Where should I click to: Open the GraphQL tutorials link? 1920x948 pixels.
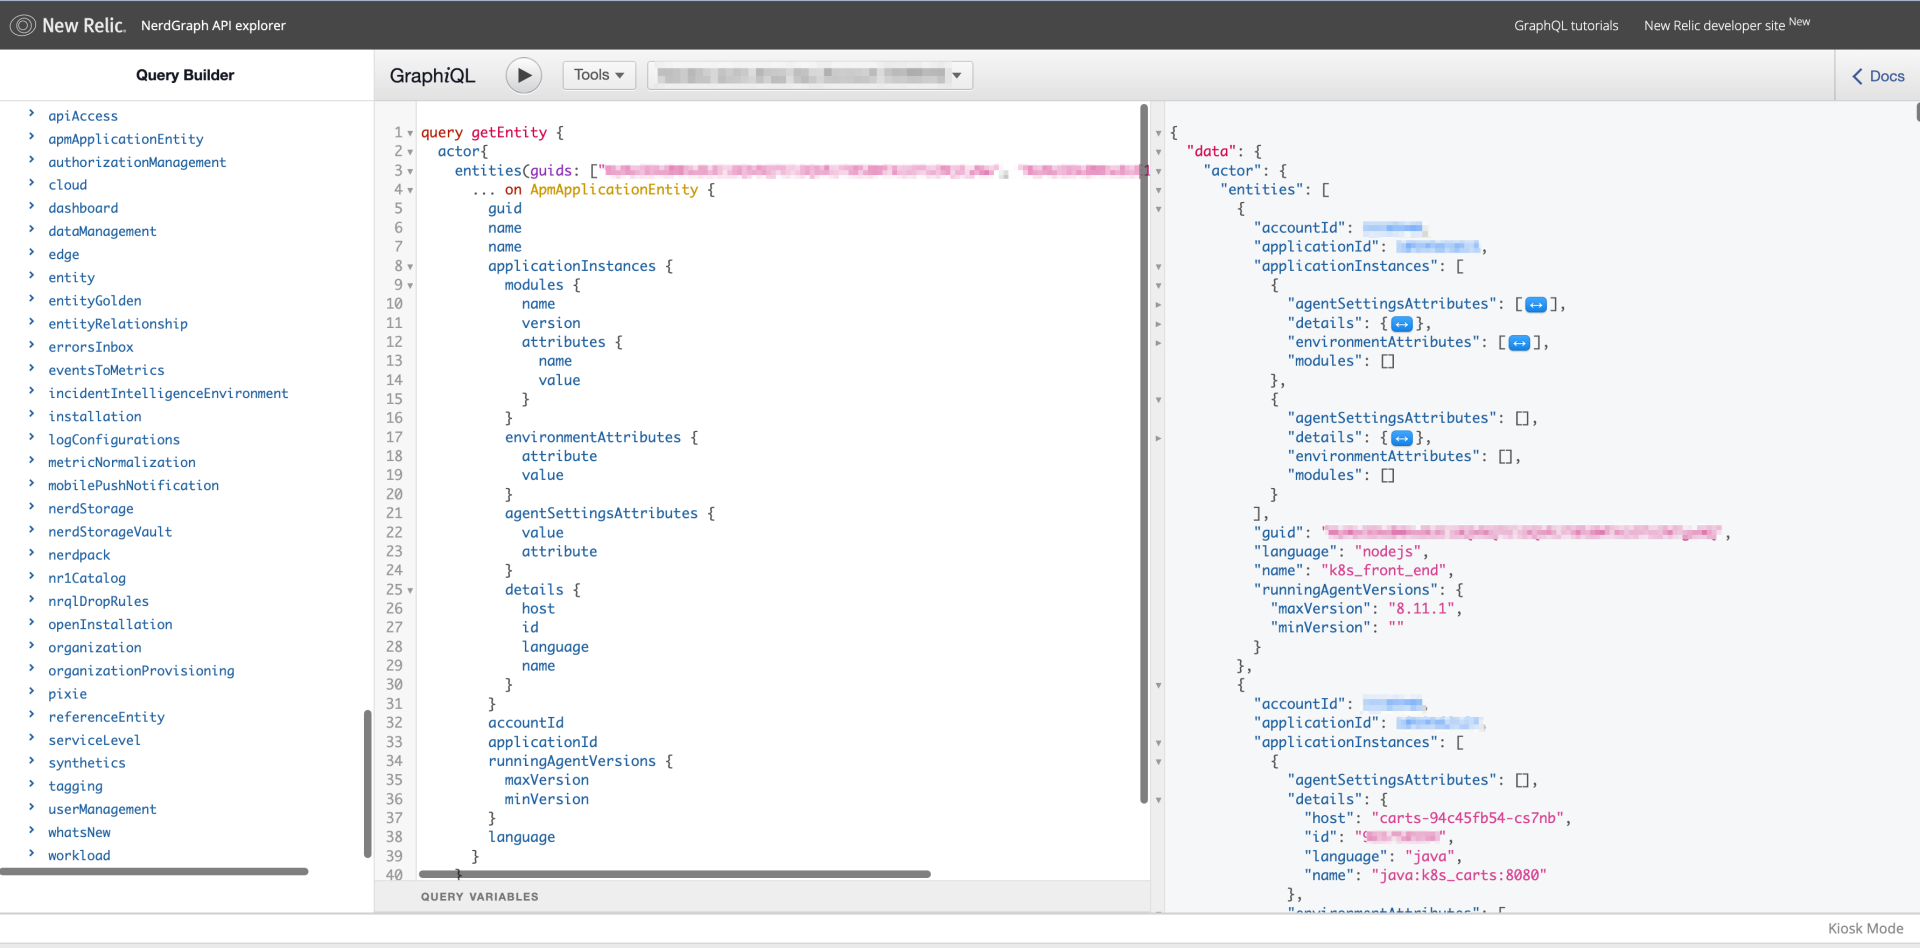1565,25
